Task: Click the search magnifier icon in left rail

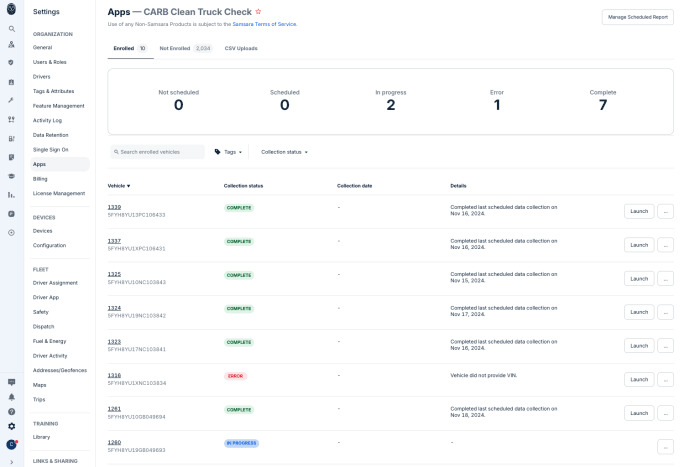Action: pos(12,28)
